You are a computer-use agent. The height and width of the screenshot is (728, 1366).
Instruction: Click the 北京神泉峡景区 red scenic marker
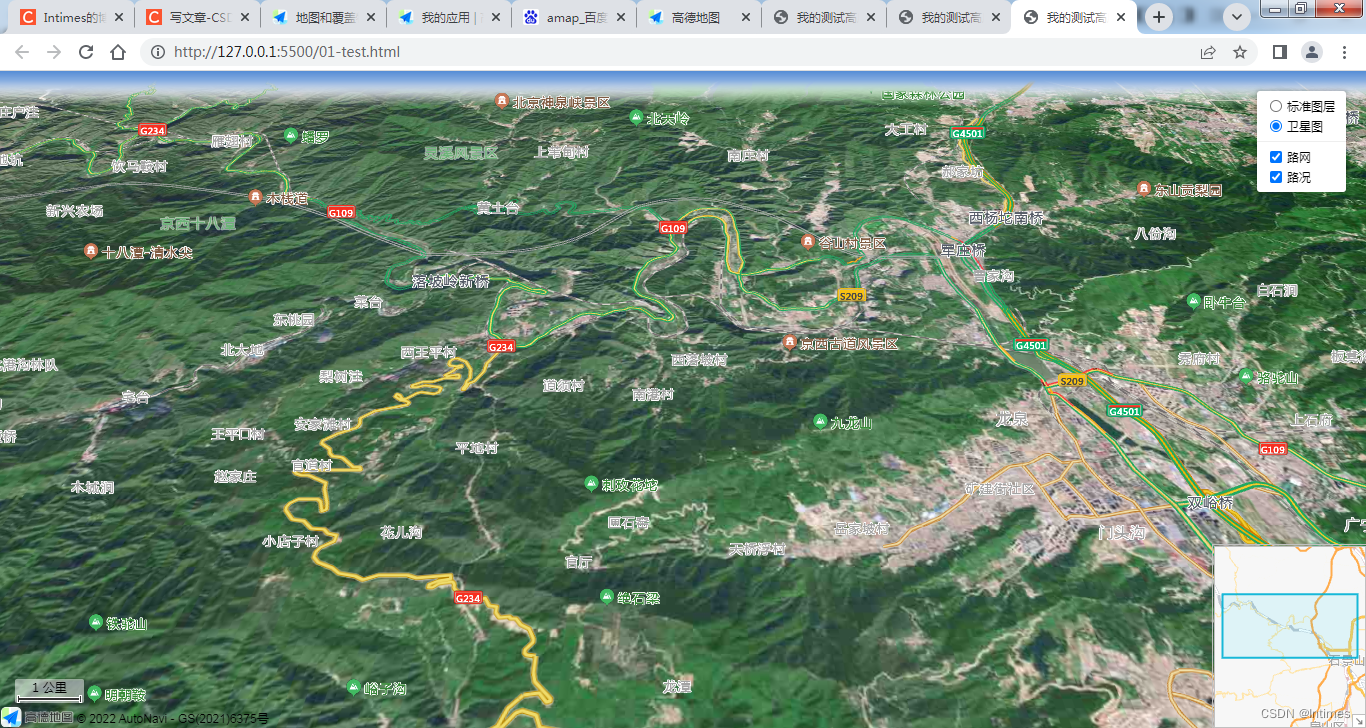[500, 101]
